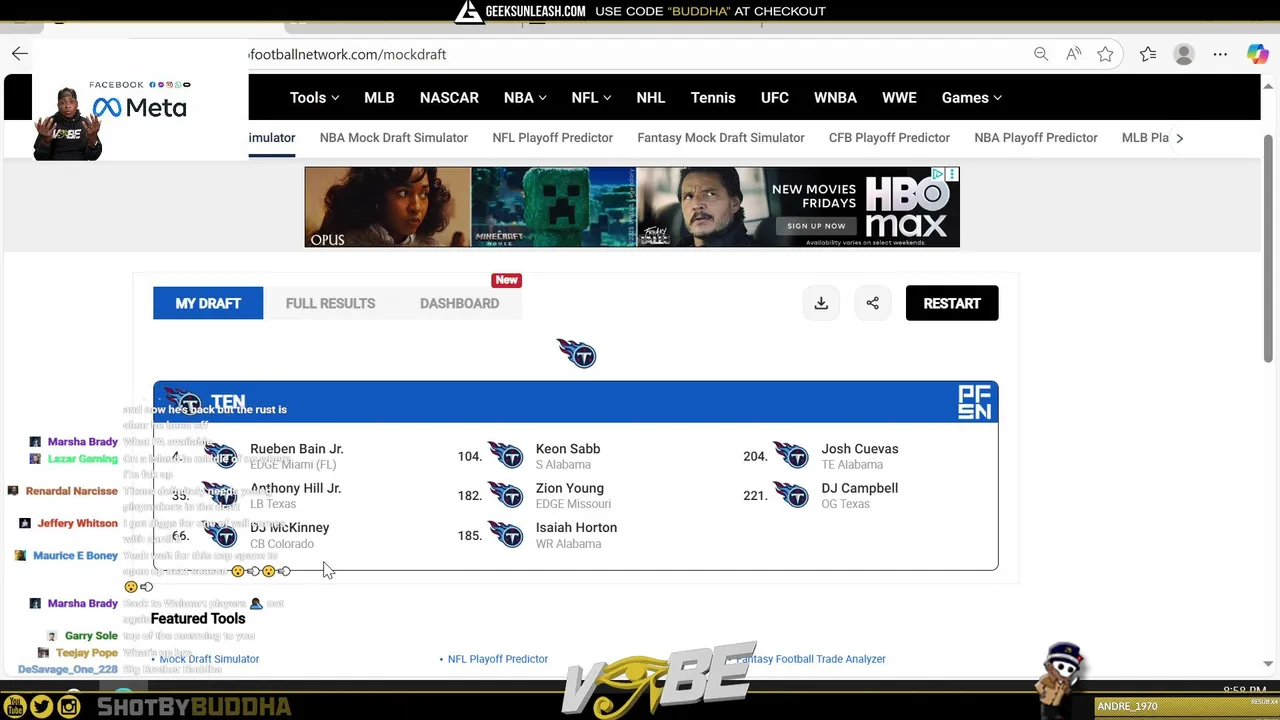Select the Keon Sabb pick name
1280x720 pixels.
coord(568,449)
